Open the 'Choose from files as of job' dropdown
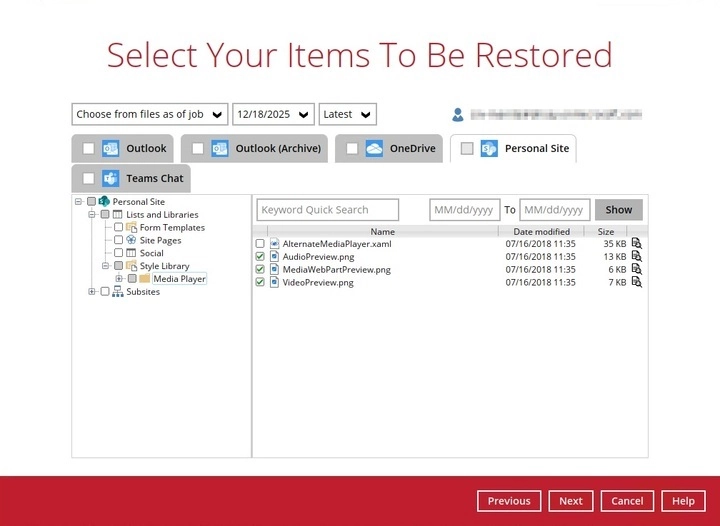Image resolution: width=720 pixels, height=526 pixels. [x=149, y=114]
